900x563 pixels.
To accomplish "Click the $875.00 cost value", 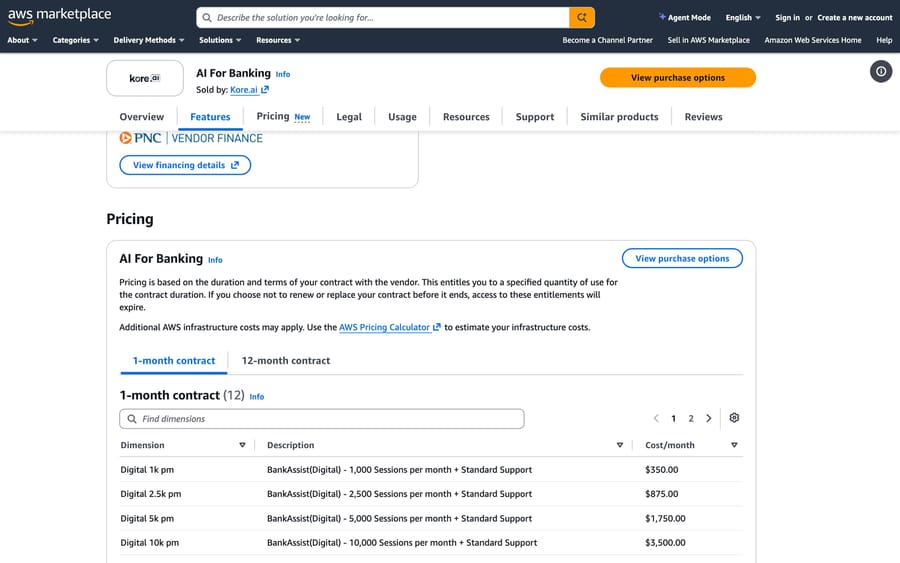I will pos(661,494).
